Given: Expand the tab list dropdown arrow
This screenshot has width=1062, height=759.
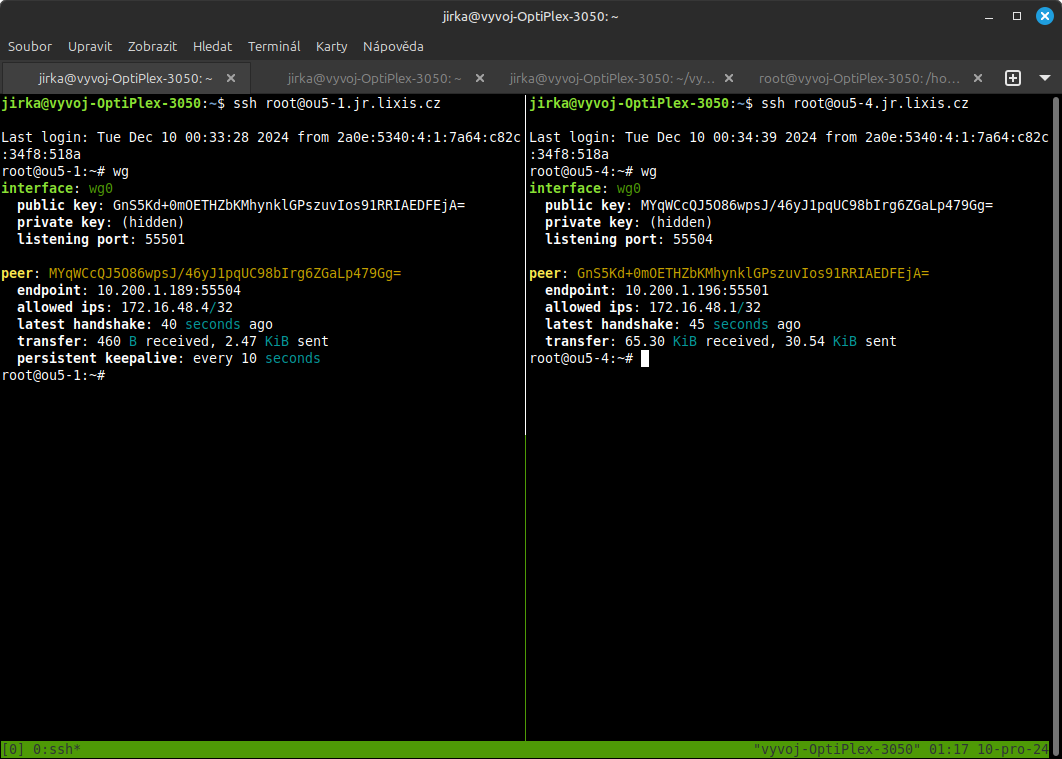Looking at the screenshot, I should click(1045, 78).
